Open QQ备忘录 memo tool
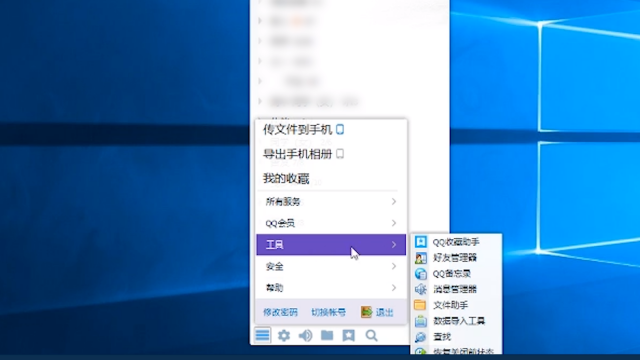Image resolution: width=640 pixels, height=360 pixels. (x=456, y=273)
